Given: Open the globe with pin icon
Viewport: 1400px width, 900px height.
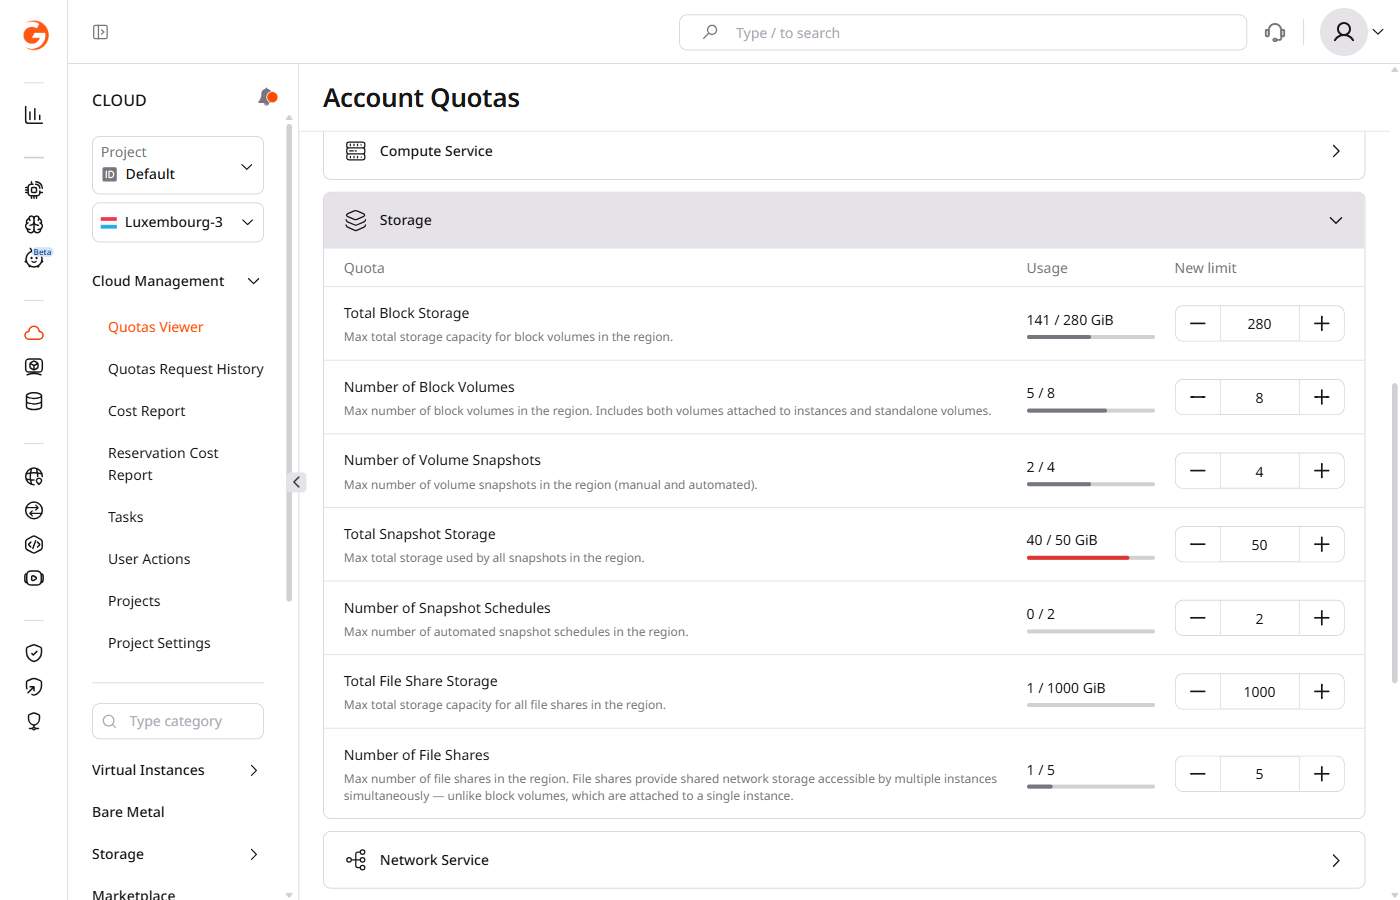Looking at the screenshot, I should coord(34,476).
